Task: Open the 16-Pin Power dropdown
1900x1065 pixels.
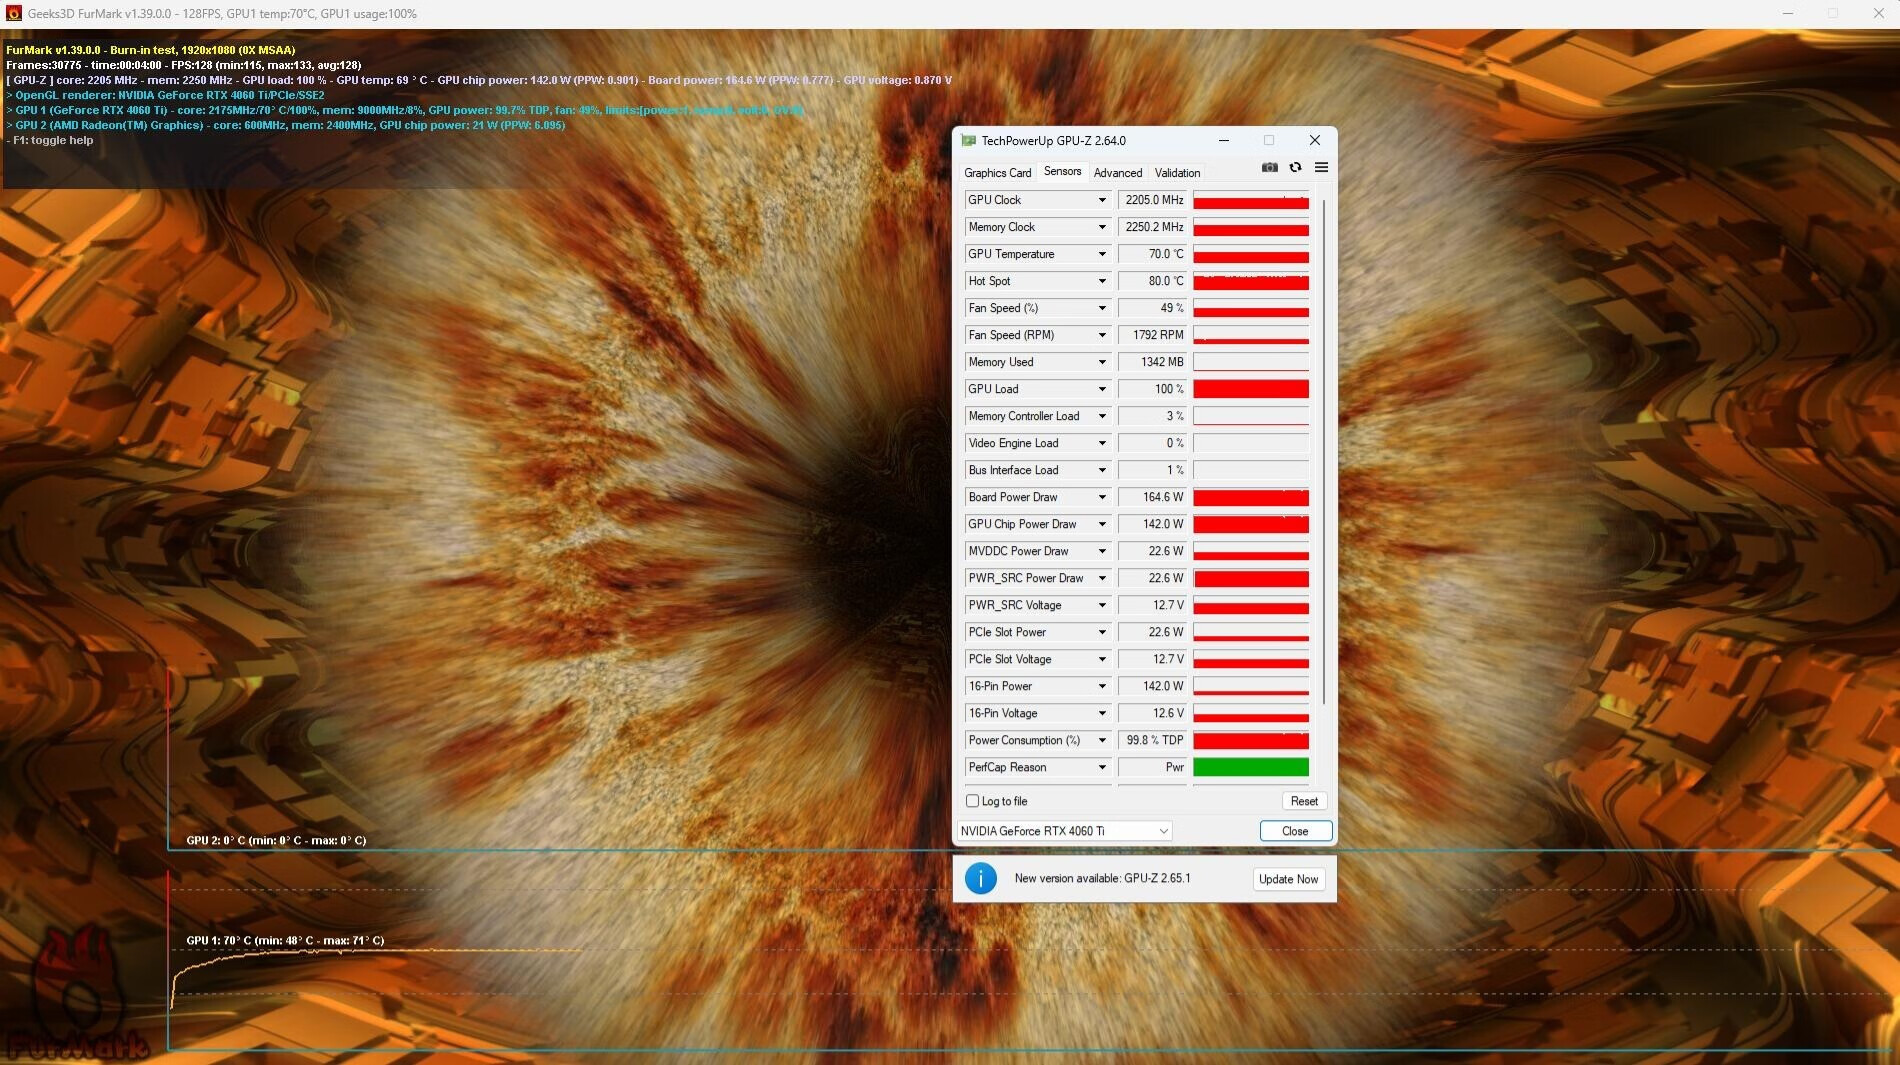Action: click(x=1102, y=686)
